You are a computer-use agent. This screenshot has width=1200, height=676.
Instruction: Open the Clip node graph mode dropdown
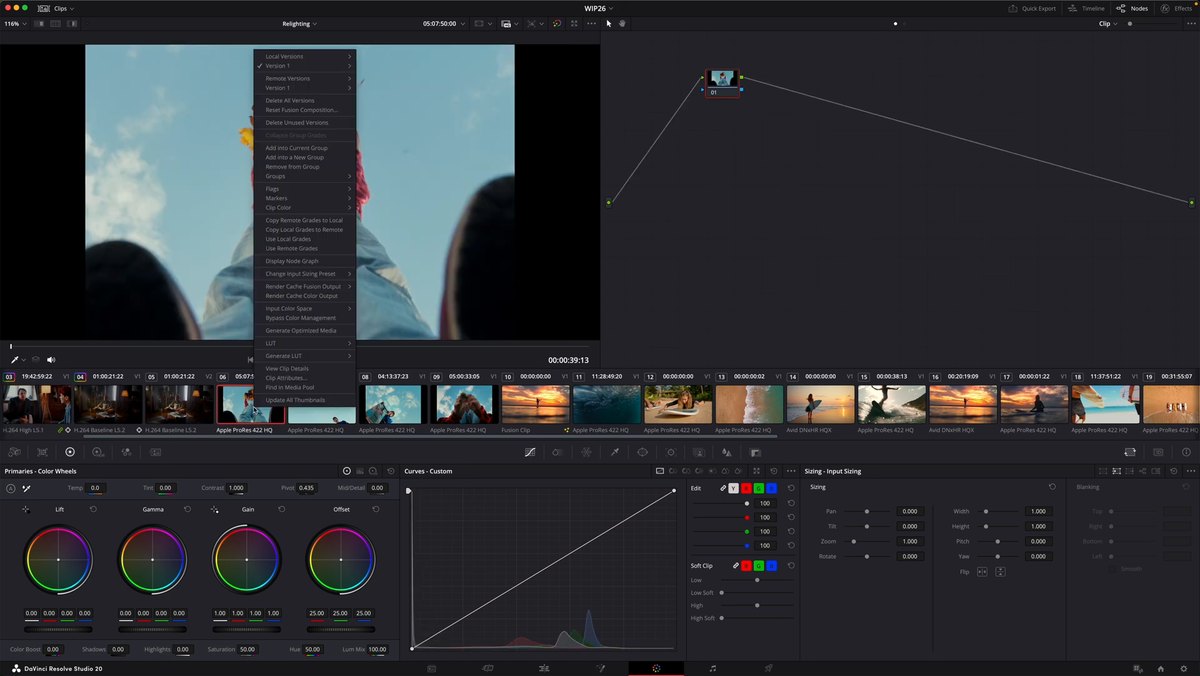(x=1108, y=23)
